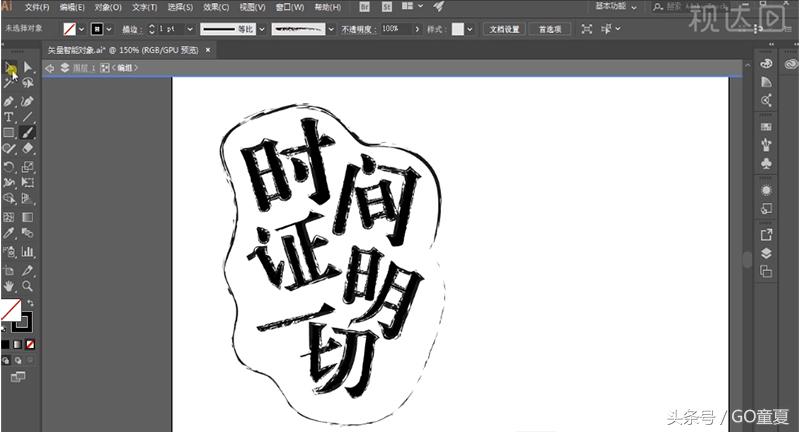
Task: Open brush definition dropdown
Action: 331,30
